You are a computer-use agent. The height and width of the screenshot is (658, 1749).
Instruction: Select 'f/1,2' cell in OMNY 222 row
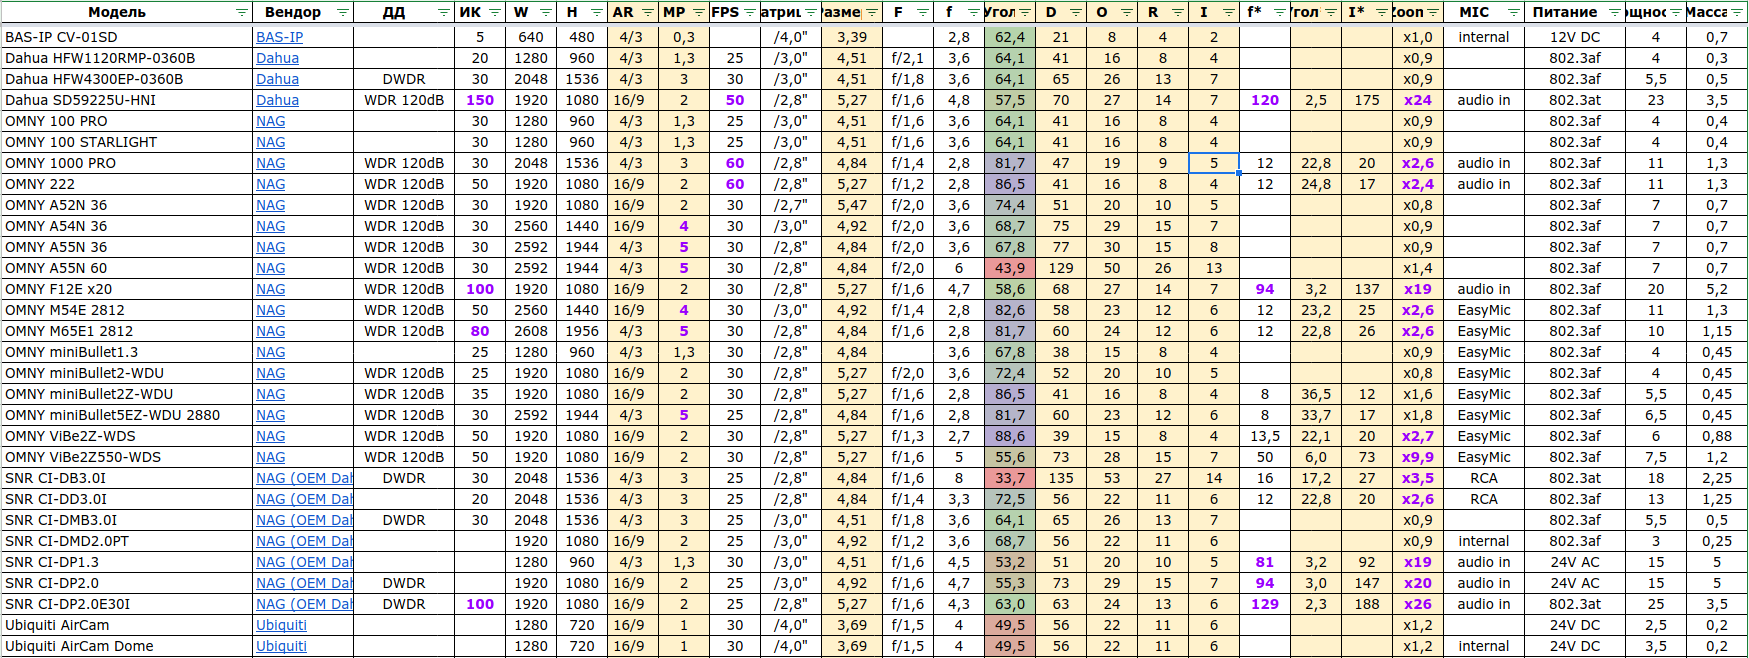[x=908, y=184]
